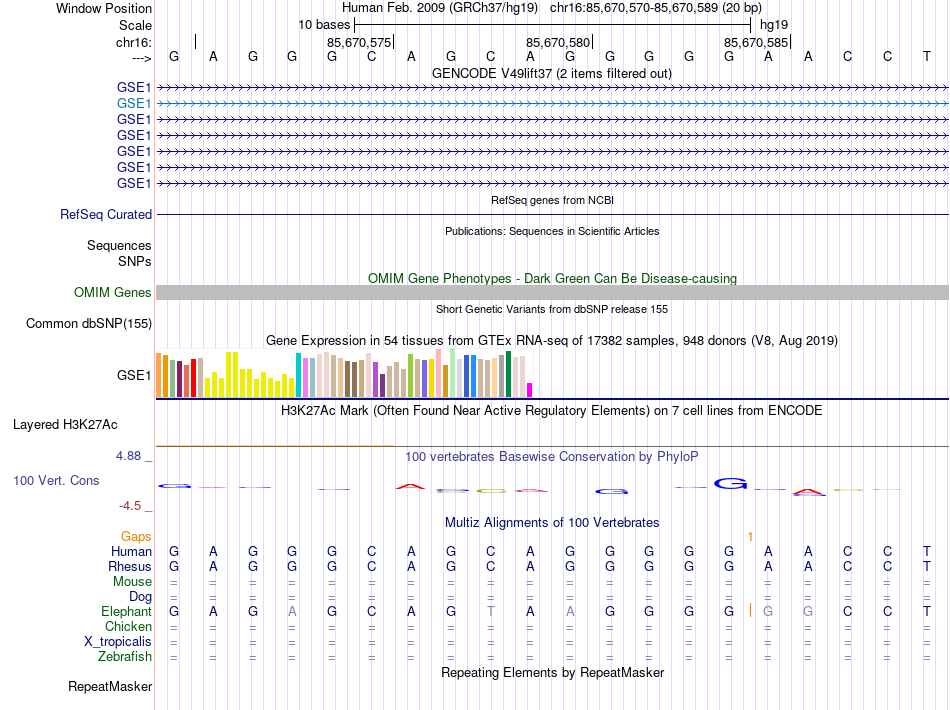Click the dark green GTEx expression bar
The height and width of the screenshot is (710, 950).
tap(509, 374)
